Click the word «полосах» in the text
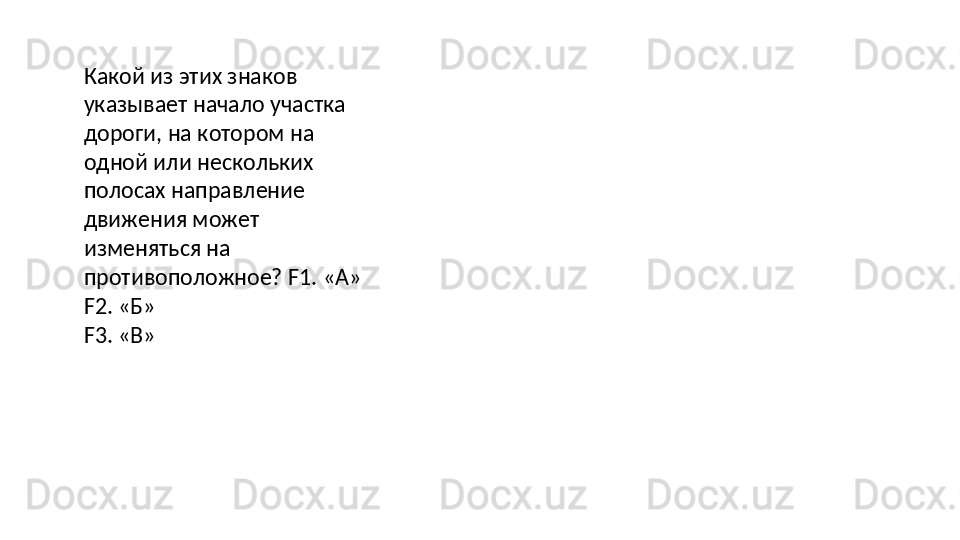The image size is (960, 540). tap(125, 191)
